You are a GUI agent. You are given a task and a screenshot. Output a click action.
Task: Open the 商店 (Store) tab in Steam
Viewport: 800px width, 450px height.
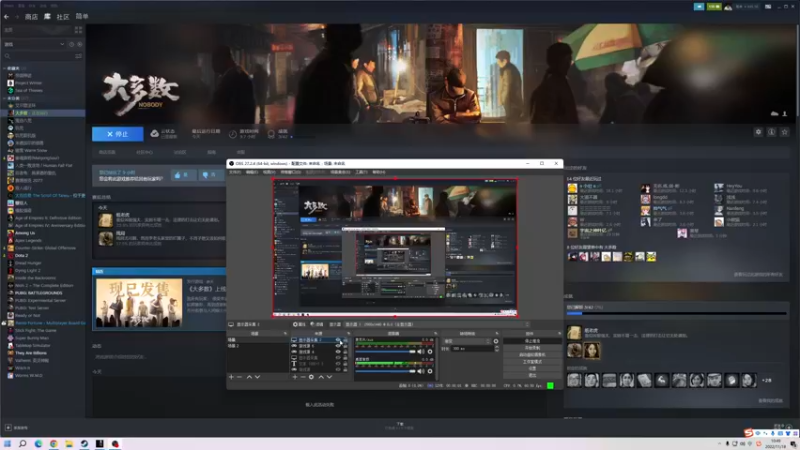[x=31, y=17]
